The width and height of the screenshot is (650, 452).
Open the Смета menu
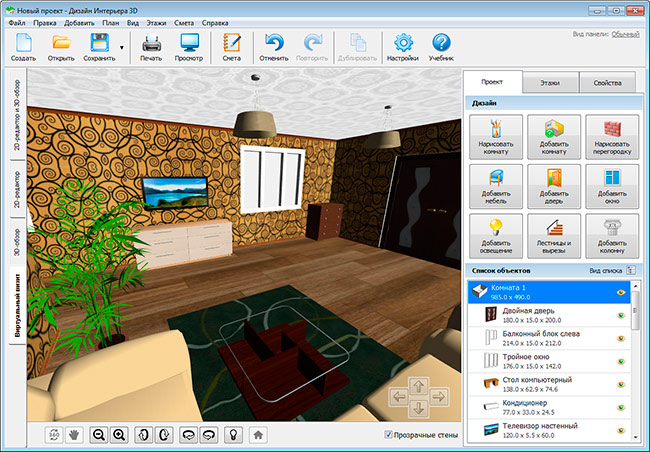pyautogui.click(x=184, y=23)
